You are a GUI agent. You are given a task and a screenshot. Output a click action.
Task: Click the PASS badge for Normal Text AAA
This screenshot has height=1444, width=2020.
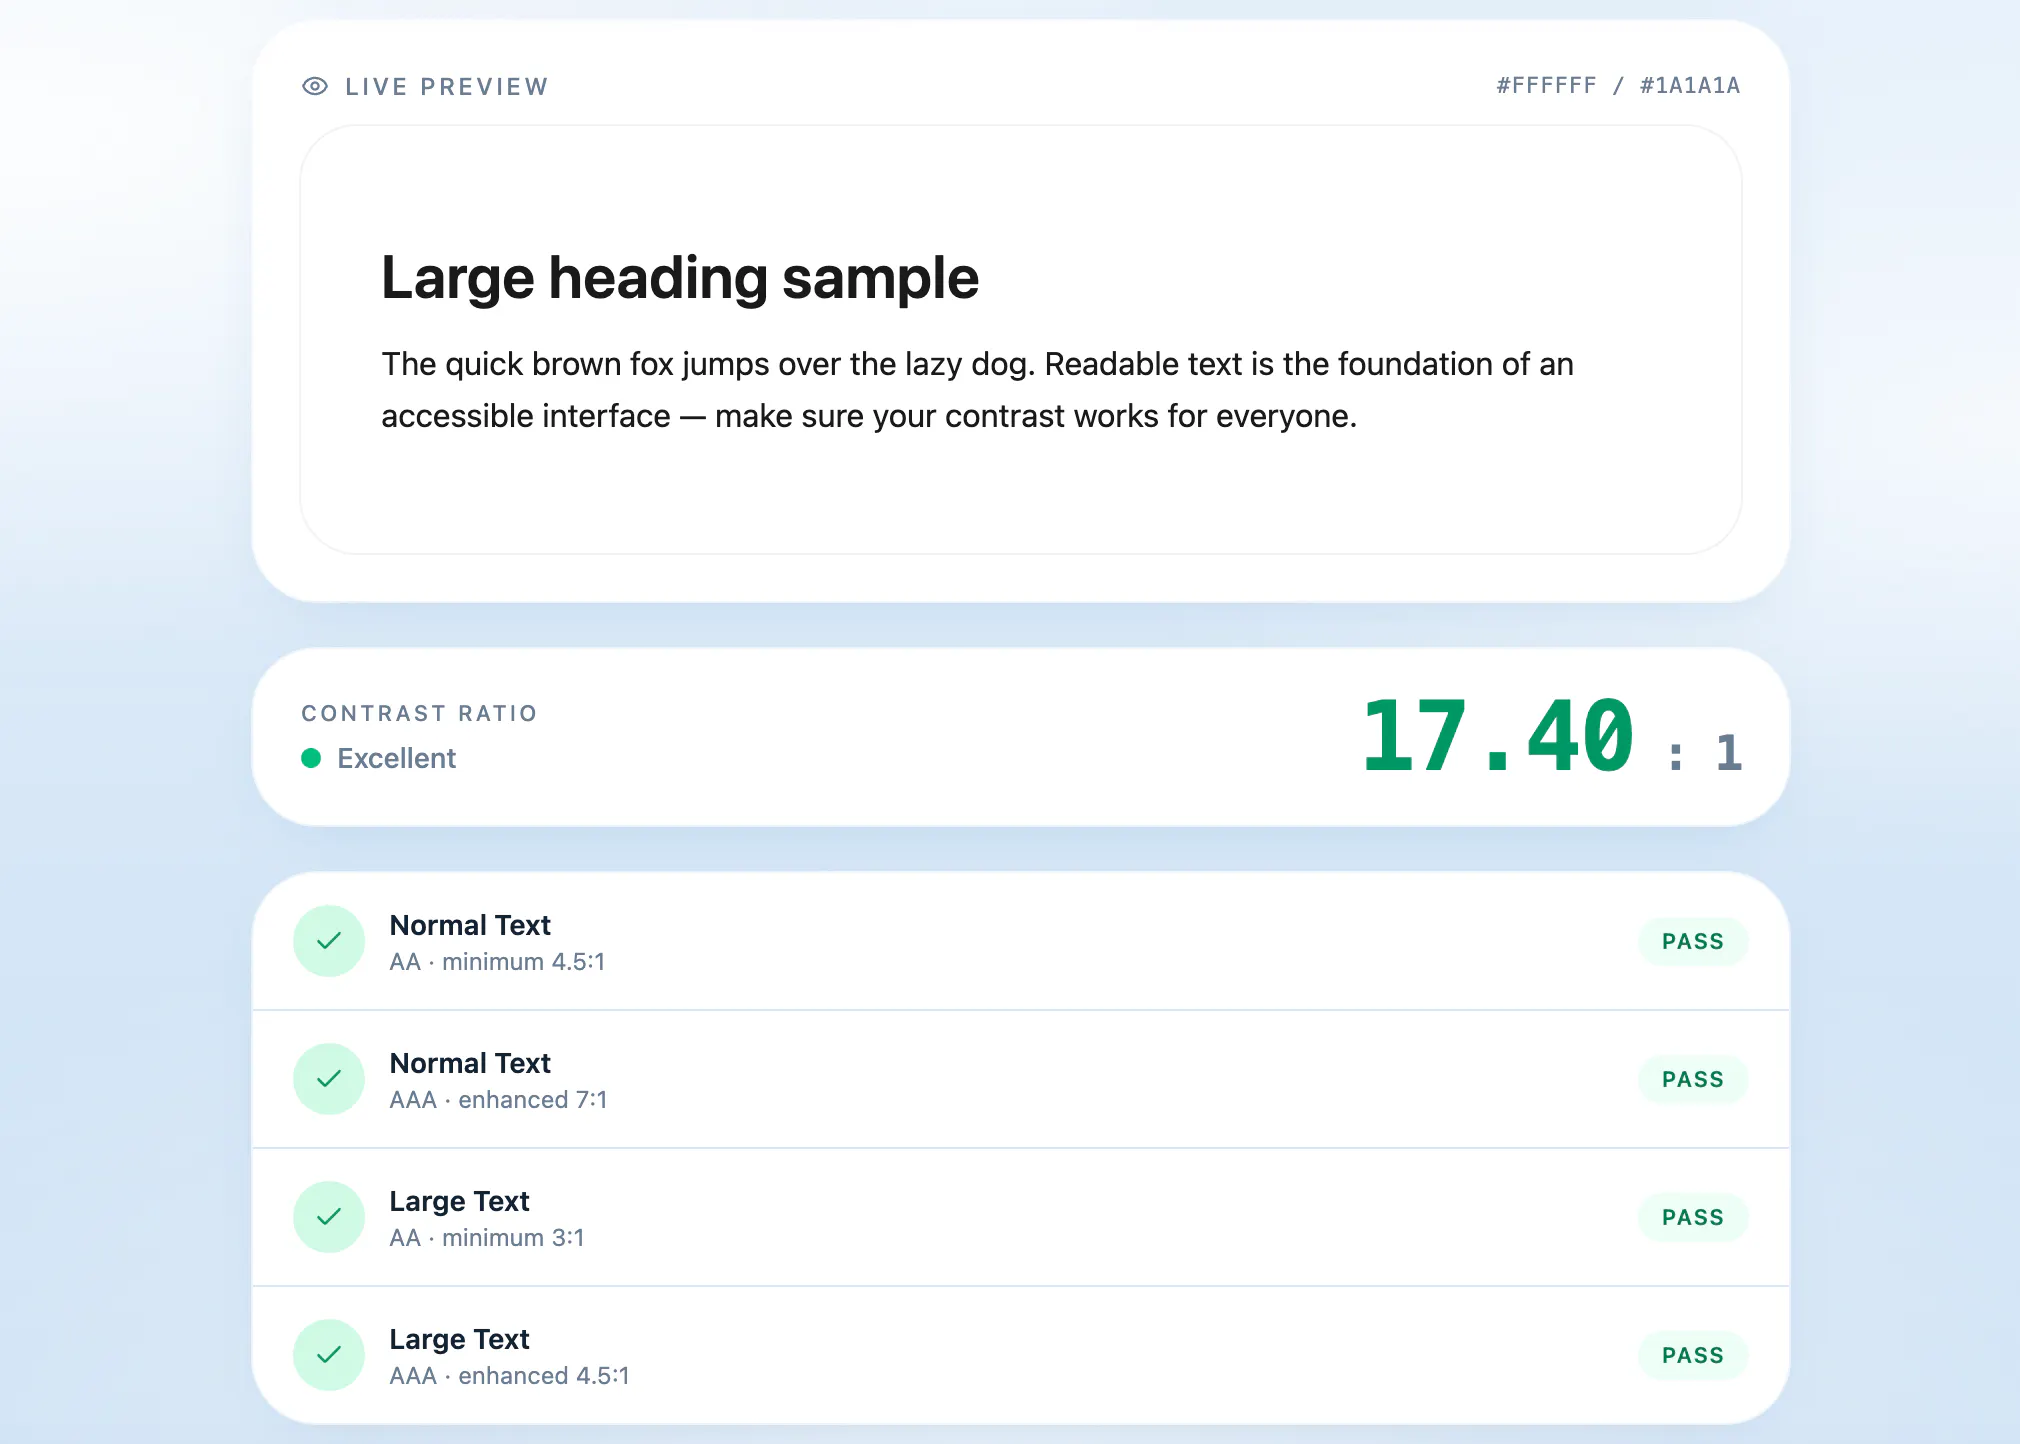(1693, 1079)
